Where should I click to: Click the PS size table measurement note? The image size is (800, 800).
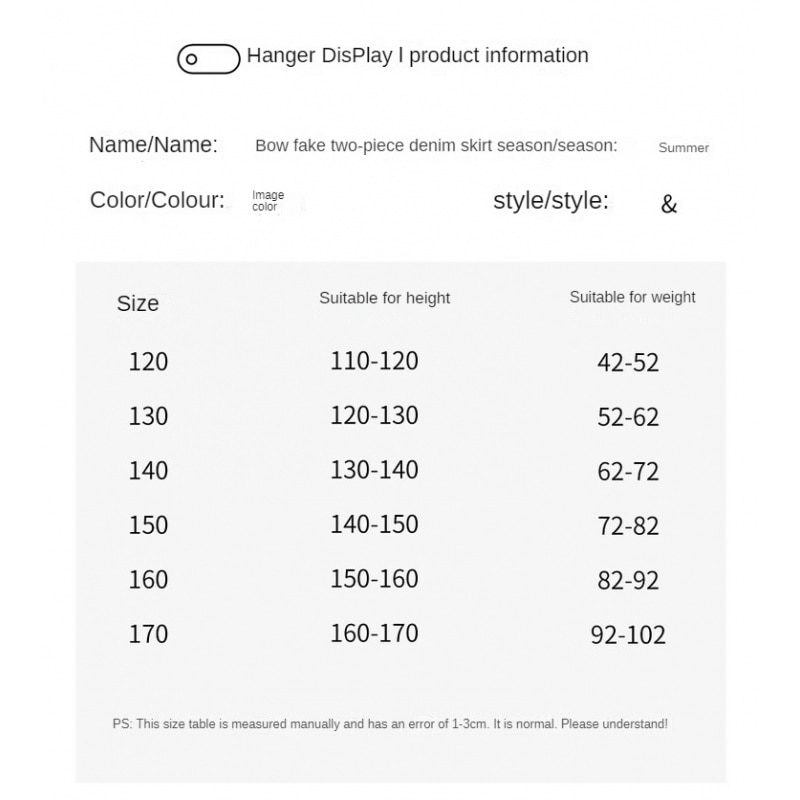390,724
